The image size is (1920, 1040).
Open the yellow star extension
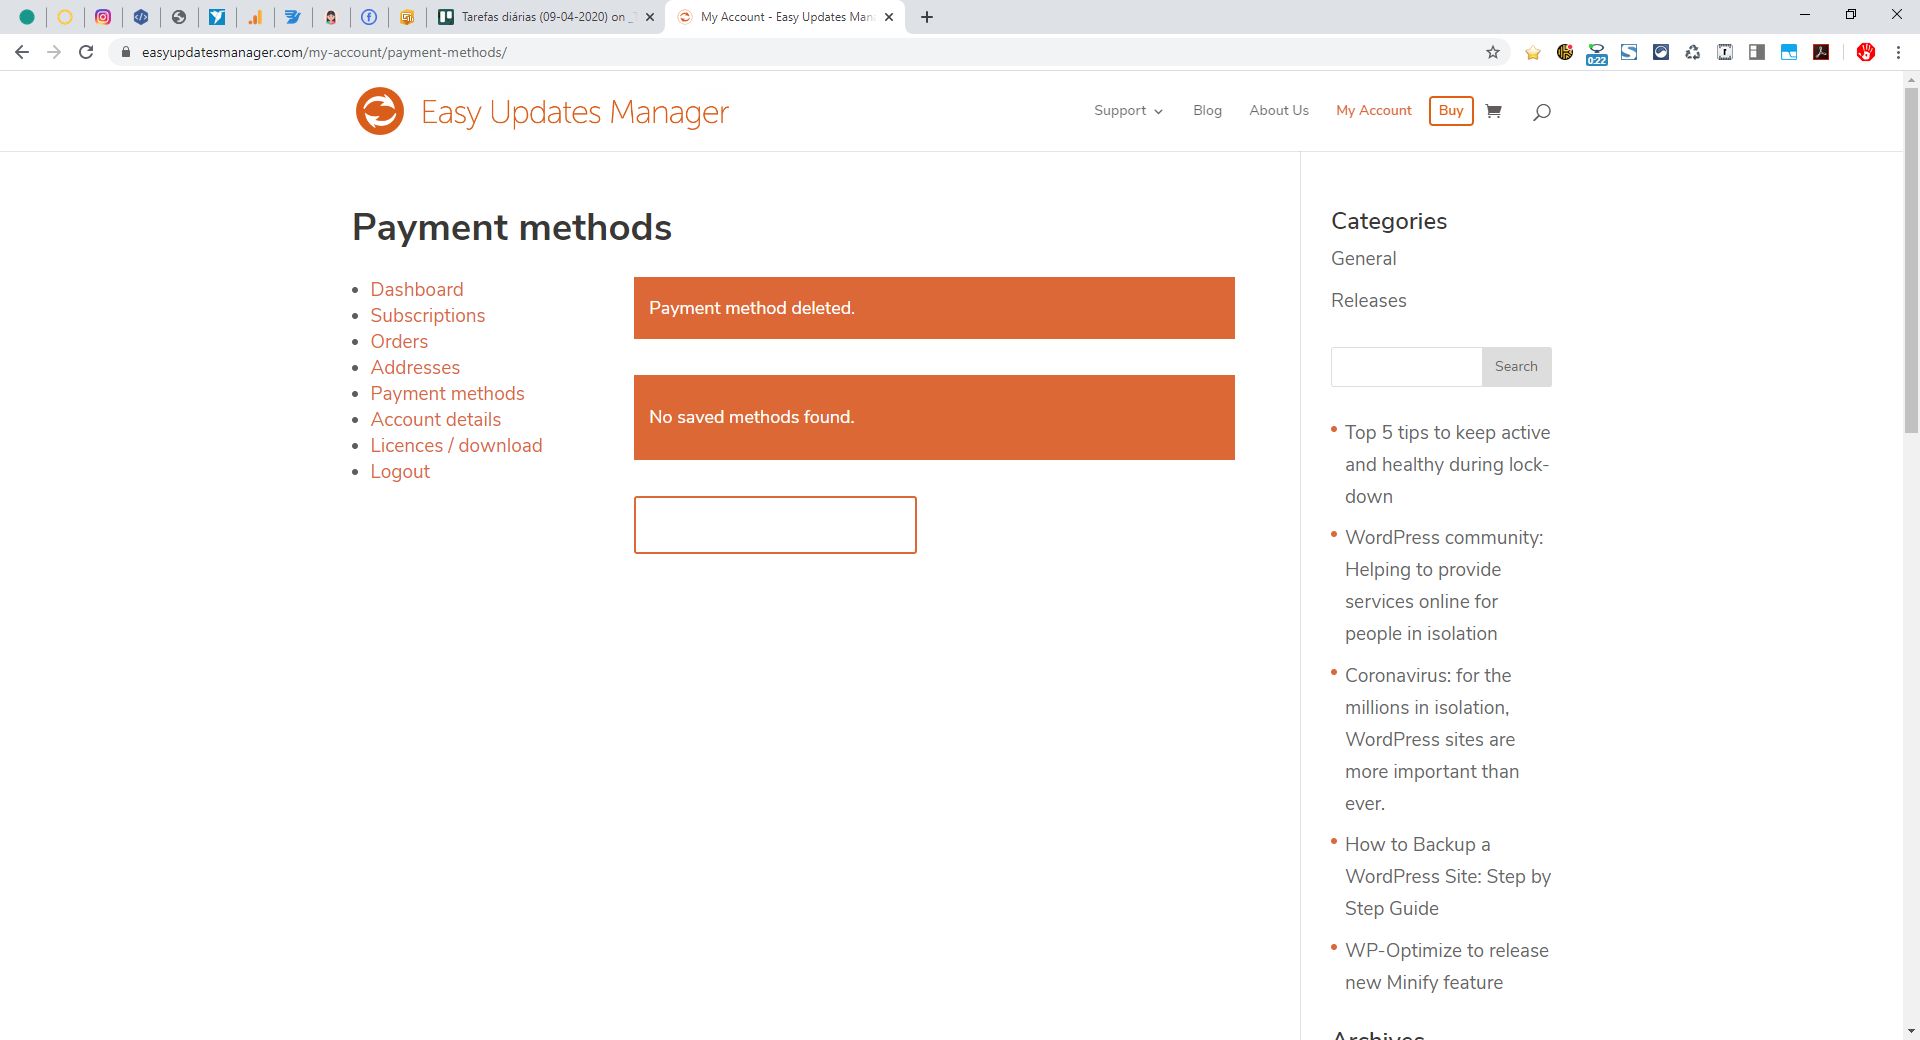point(1533,52)
